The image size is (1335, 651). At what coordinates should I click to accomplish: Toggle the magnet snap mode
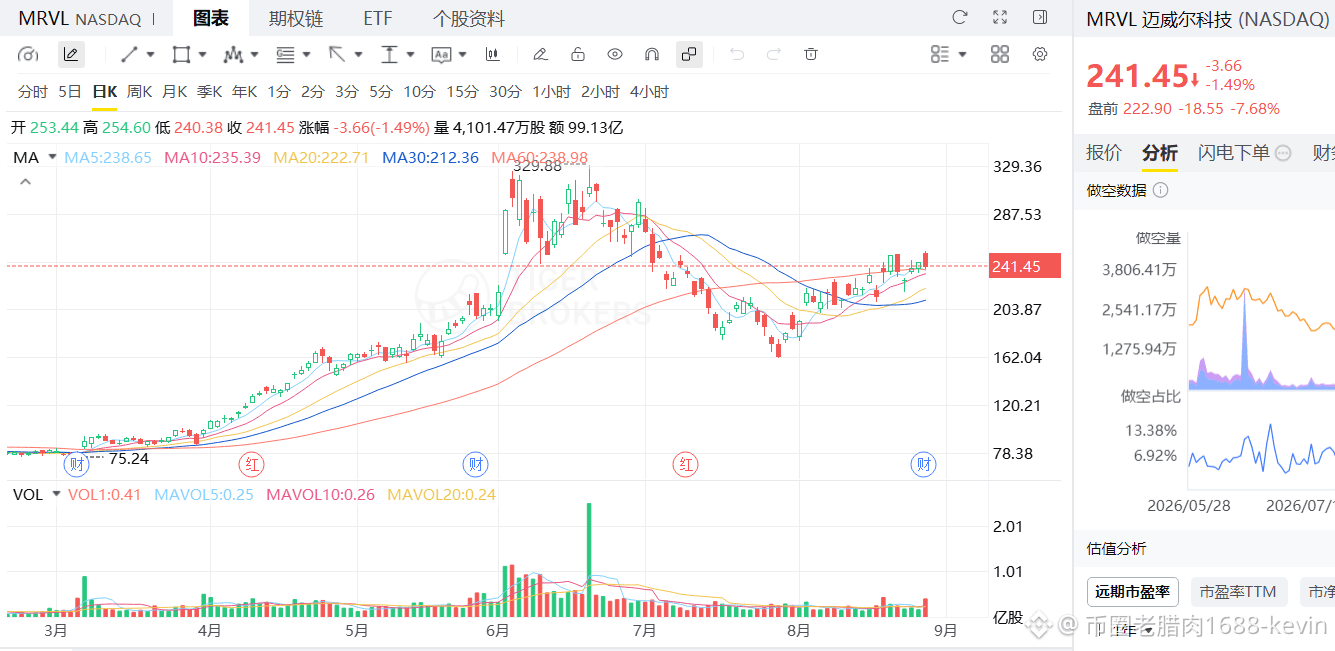[652, 54]
